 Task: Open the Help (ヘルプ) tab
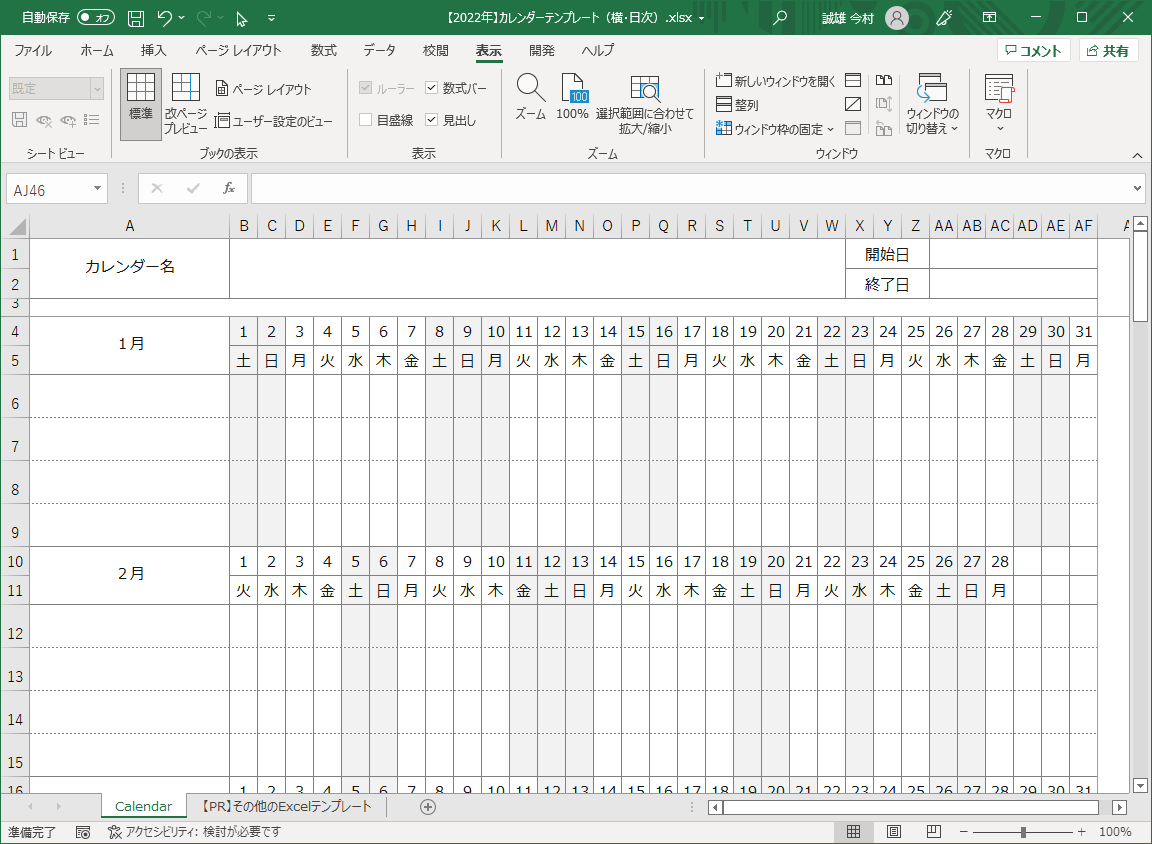(x=598, y=51)
